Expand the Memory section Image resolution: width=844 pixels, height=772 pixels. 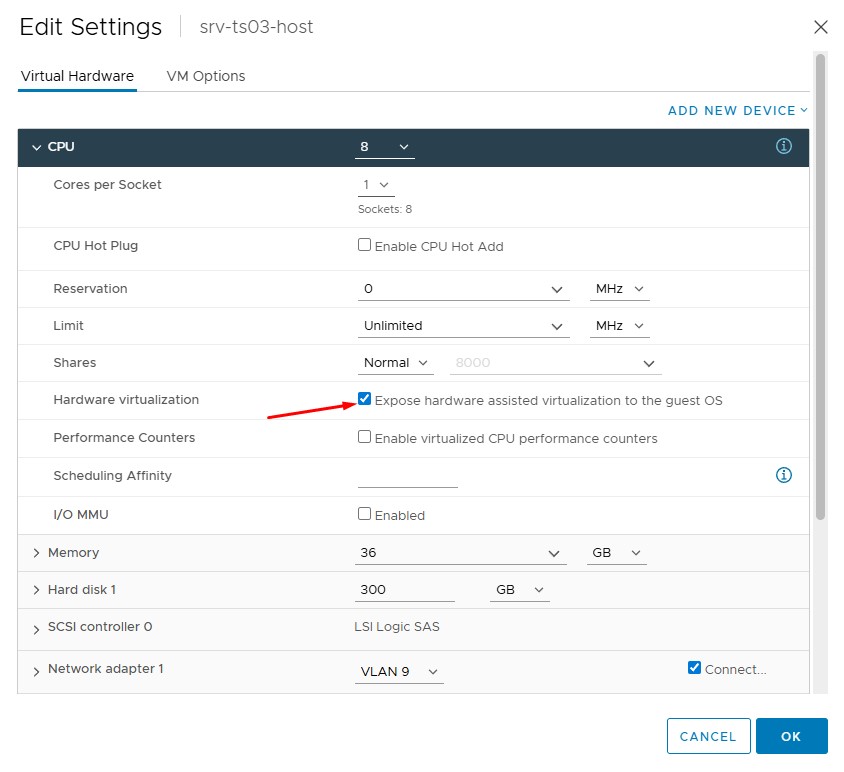click(37, 553)
